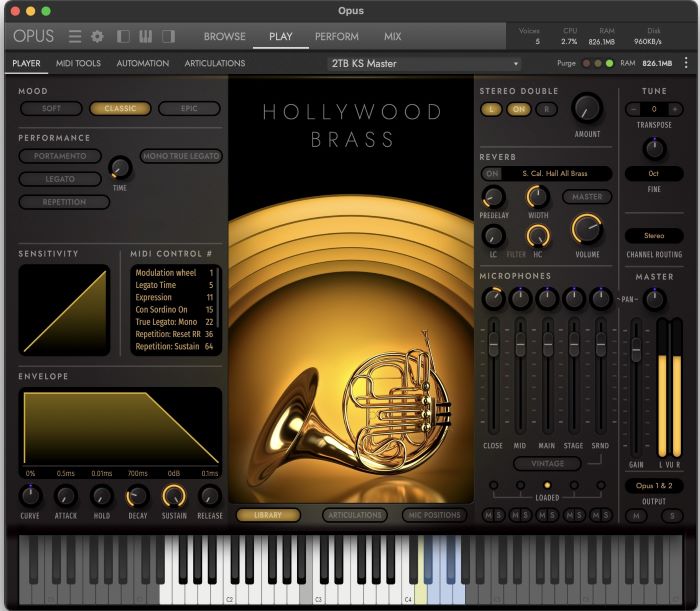Click the Reverb MASTER button
The width and height of the screenshot is (700, 611).
[x=587, y=197]
